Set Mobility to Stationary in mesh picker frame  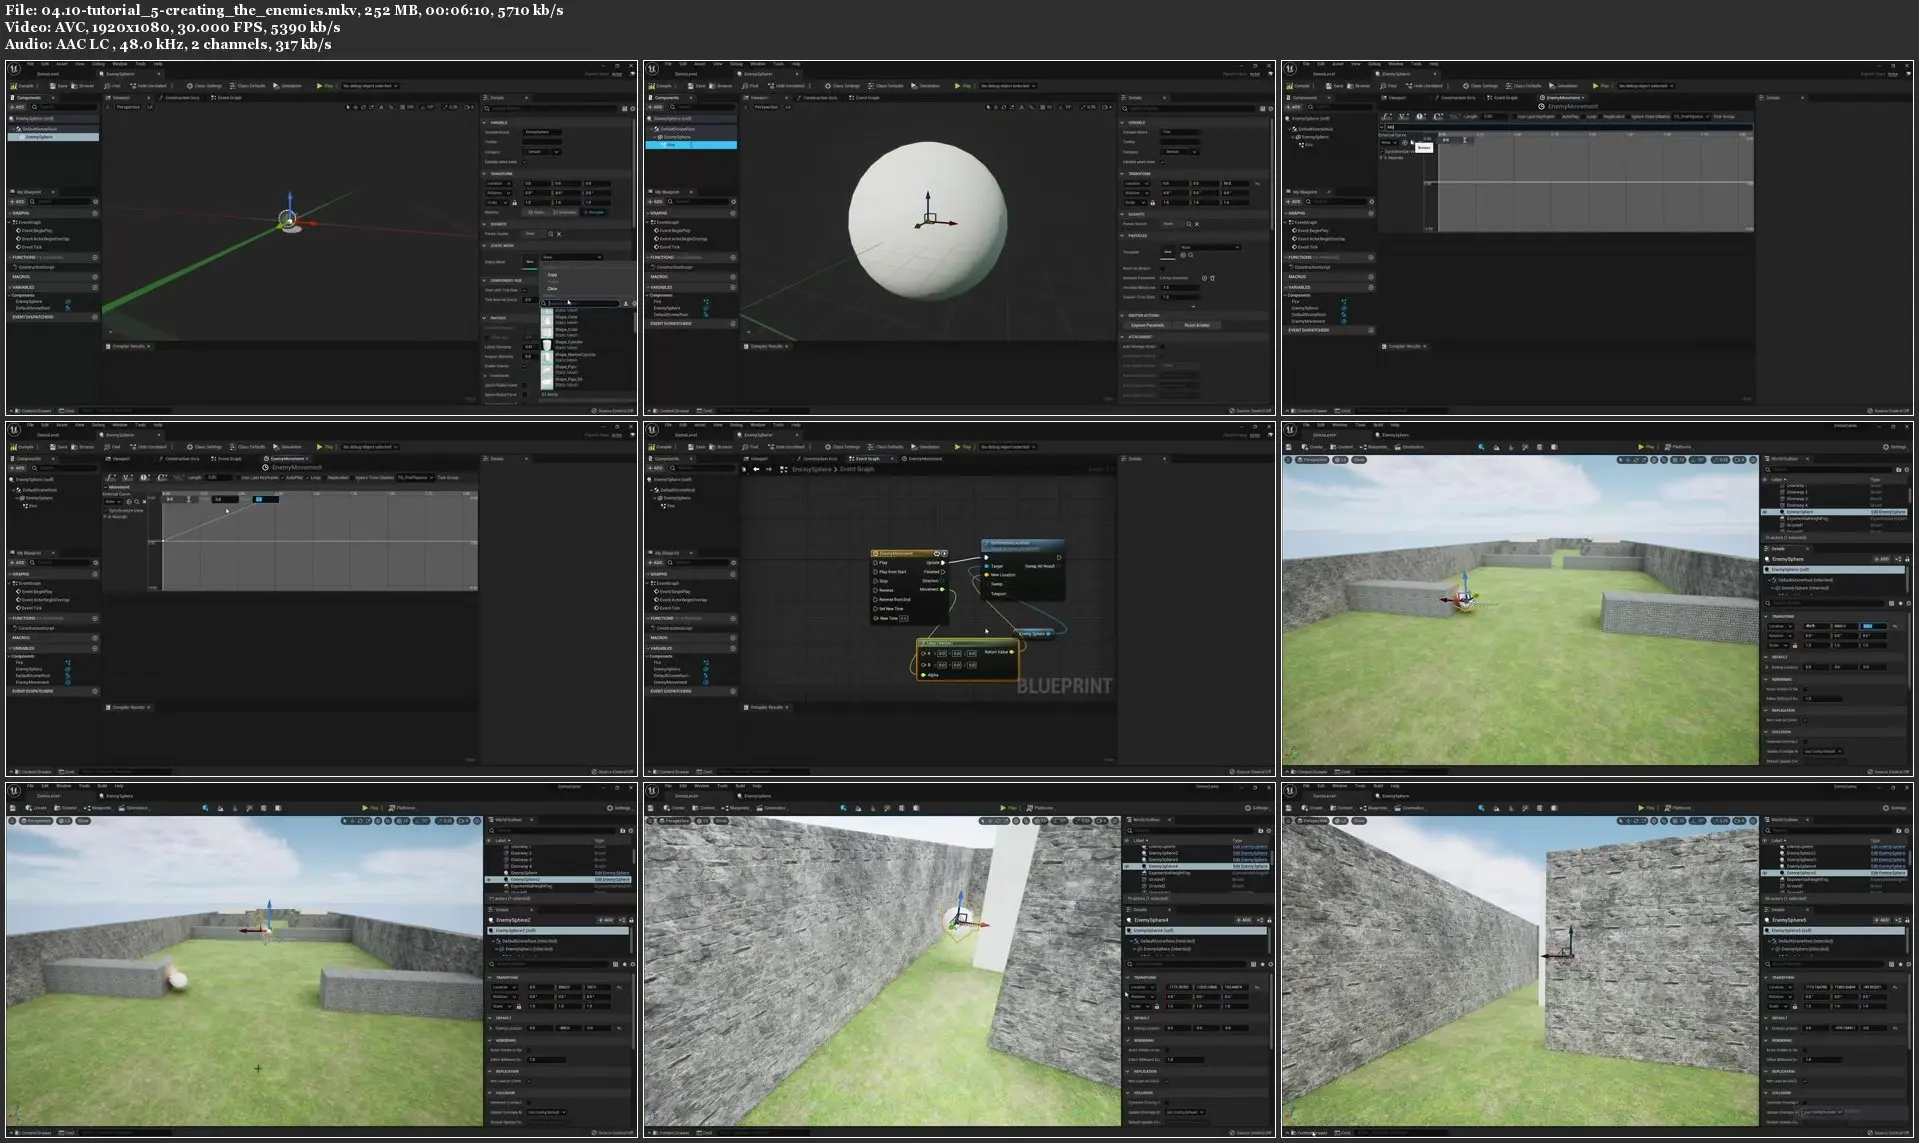pyautogui.click(x=564, y=212)
